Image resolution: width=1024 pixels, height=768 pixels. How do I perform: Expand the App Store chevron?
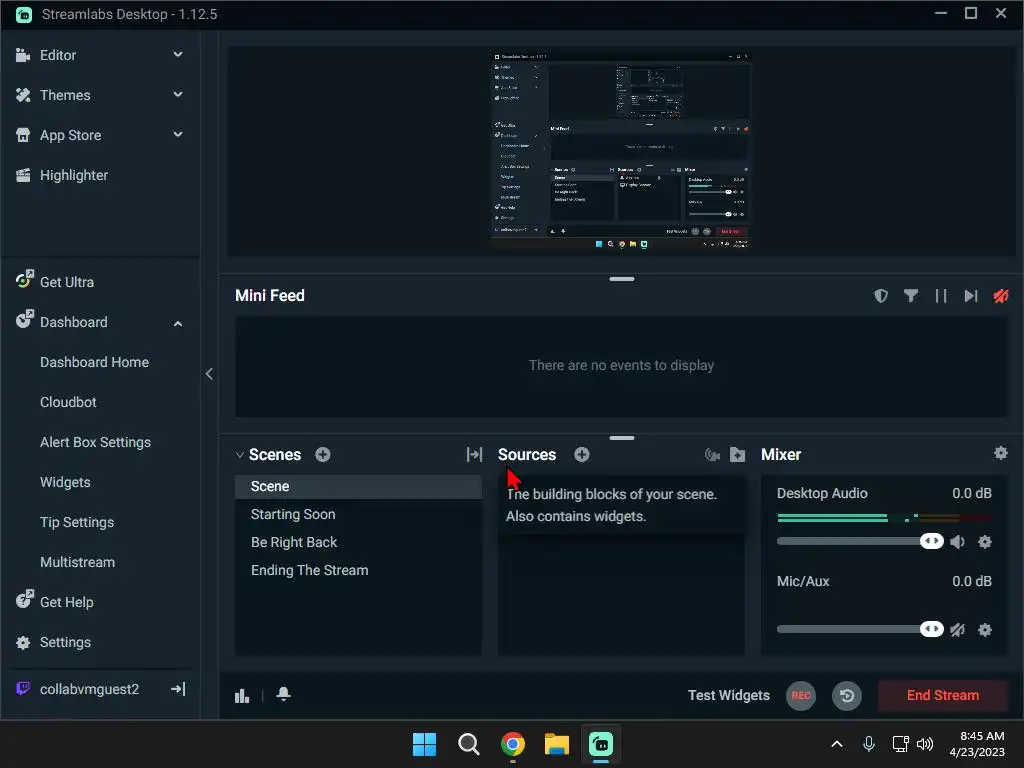point(178,135)
